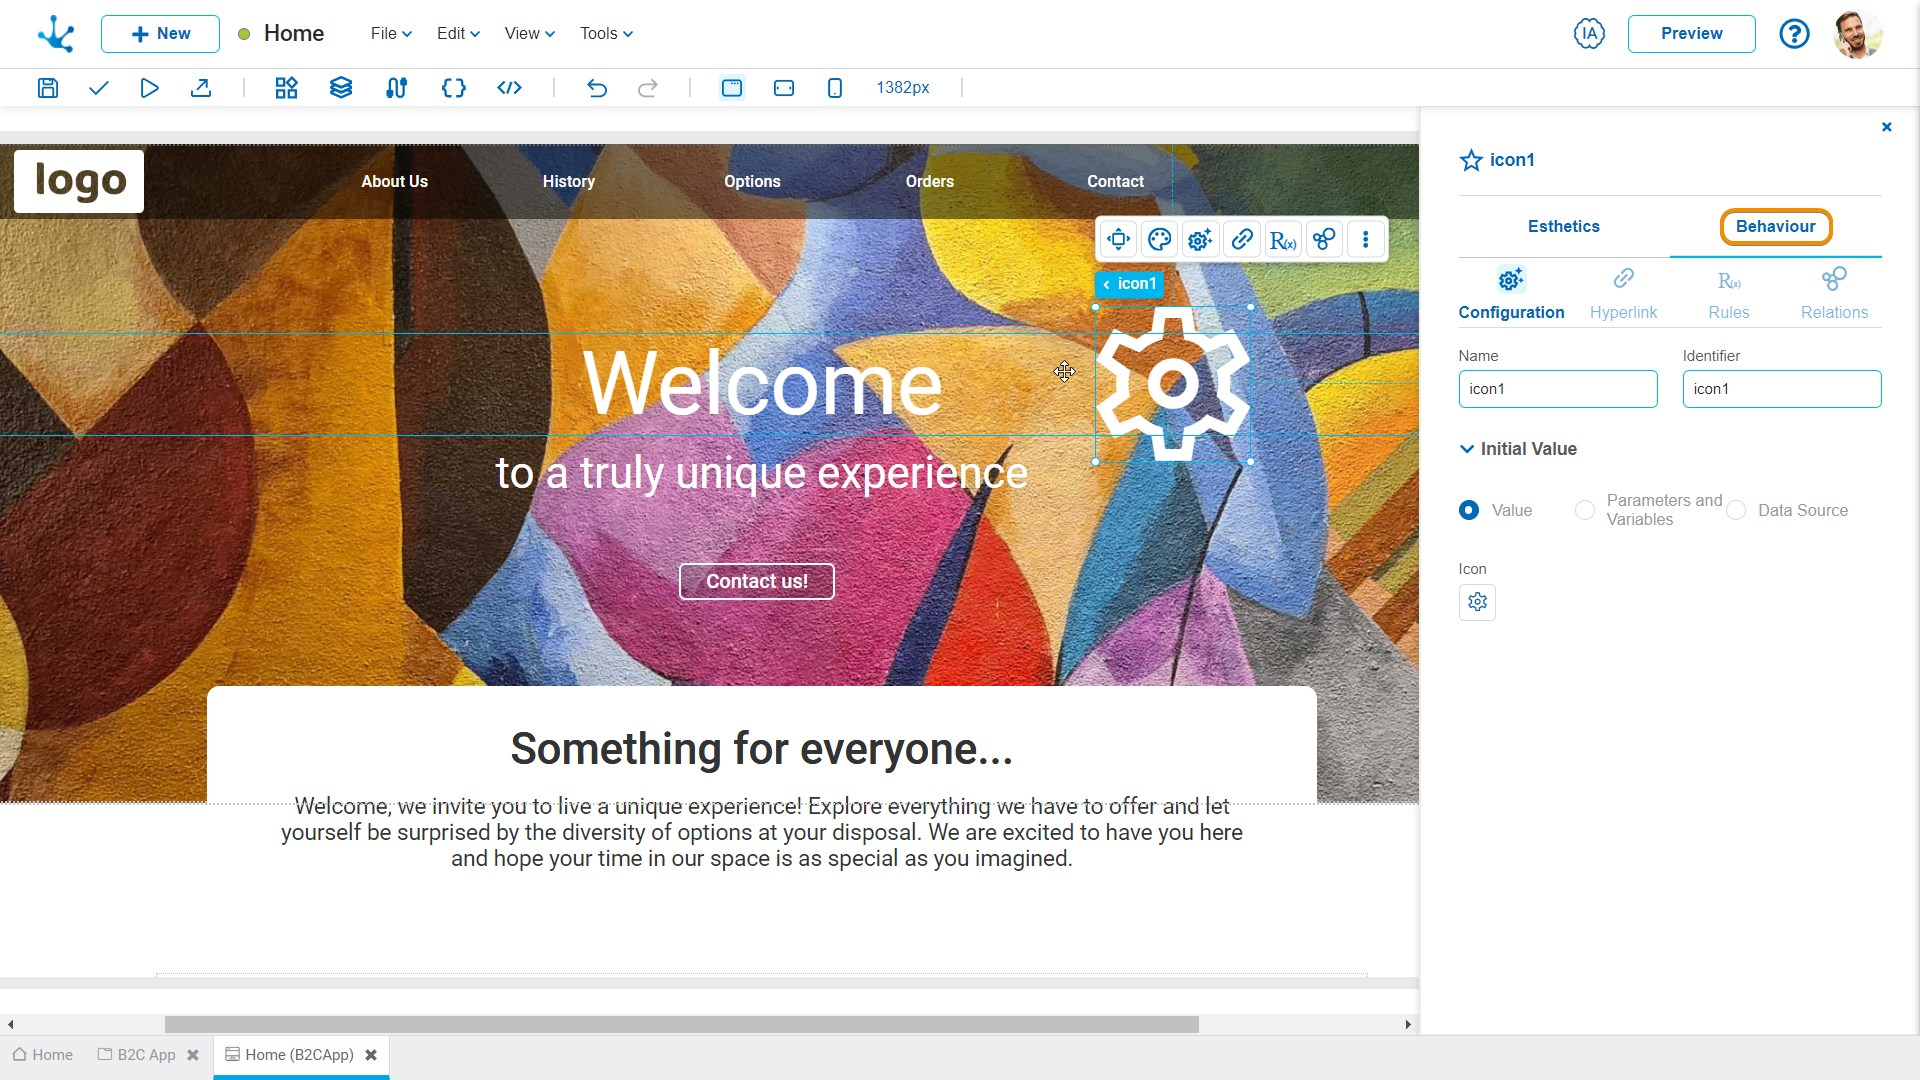Click the gear icon under Initial Value
The image size is (1920, 1080).
(1478, 603)
